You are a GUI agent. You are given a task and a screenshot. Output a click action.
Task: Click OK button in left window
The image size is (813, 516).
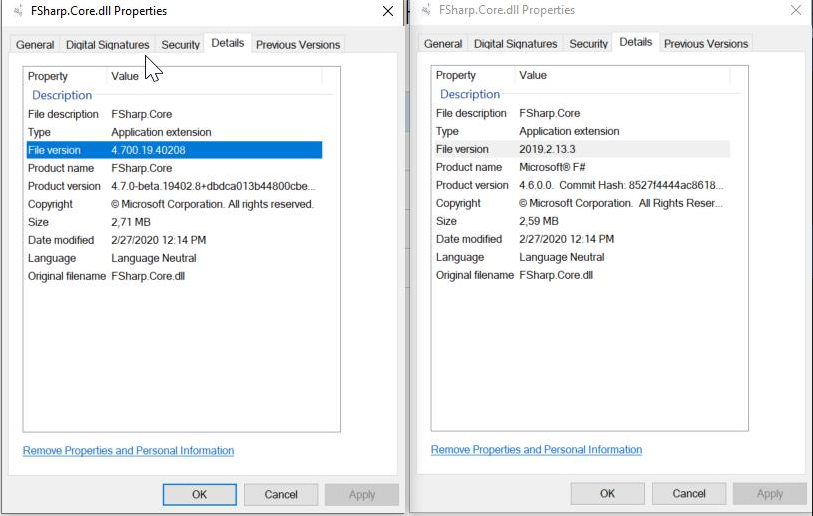point(200,495)
